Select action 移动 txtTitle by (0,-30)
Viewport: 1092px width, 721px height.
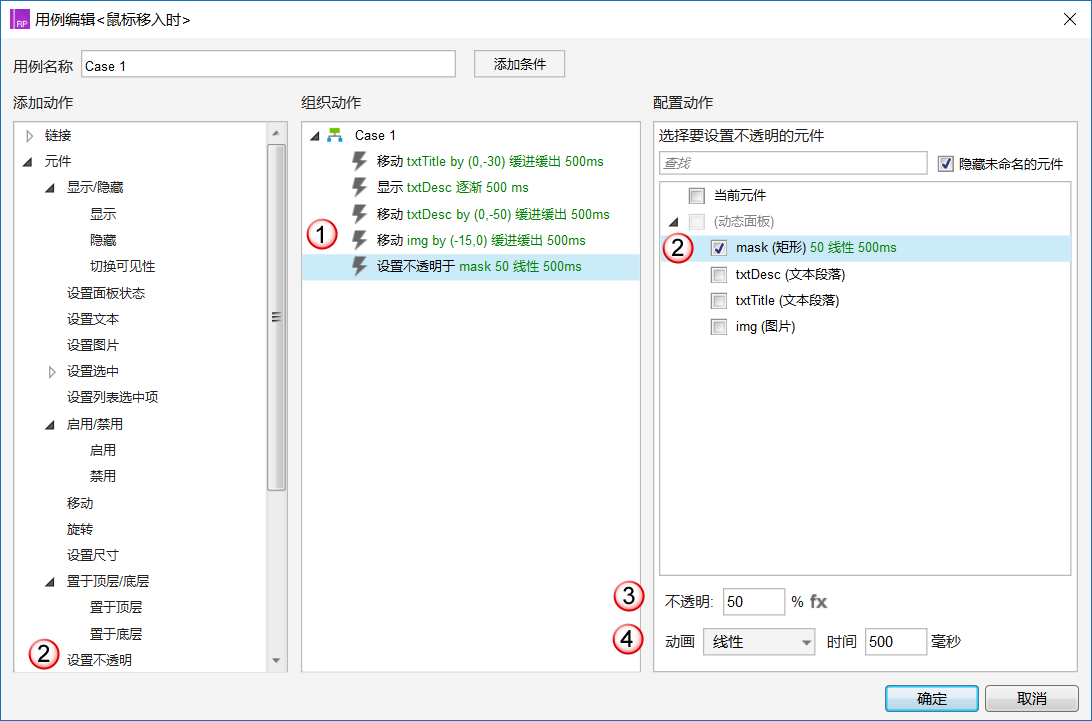[x=490, y=162]
